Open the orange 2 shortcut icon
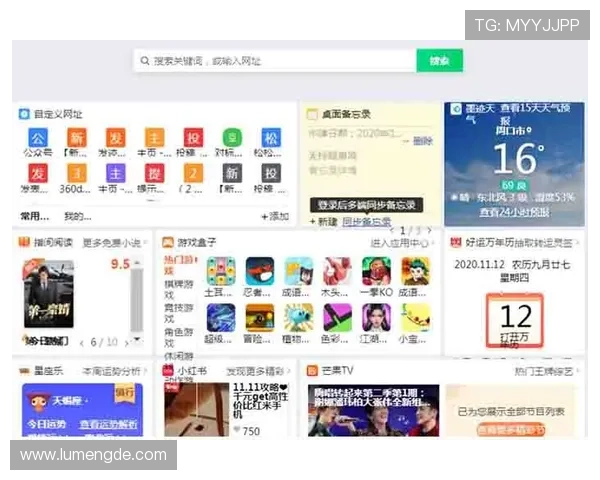This screenshot has height=480, width=600. [193, 173]
